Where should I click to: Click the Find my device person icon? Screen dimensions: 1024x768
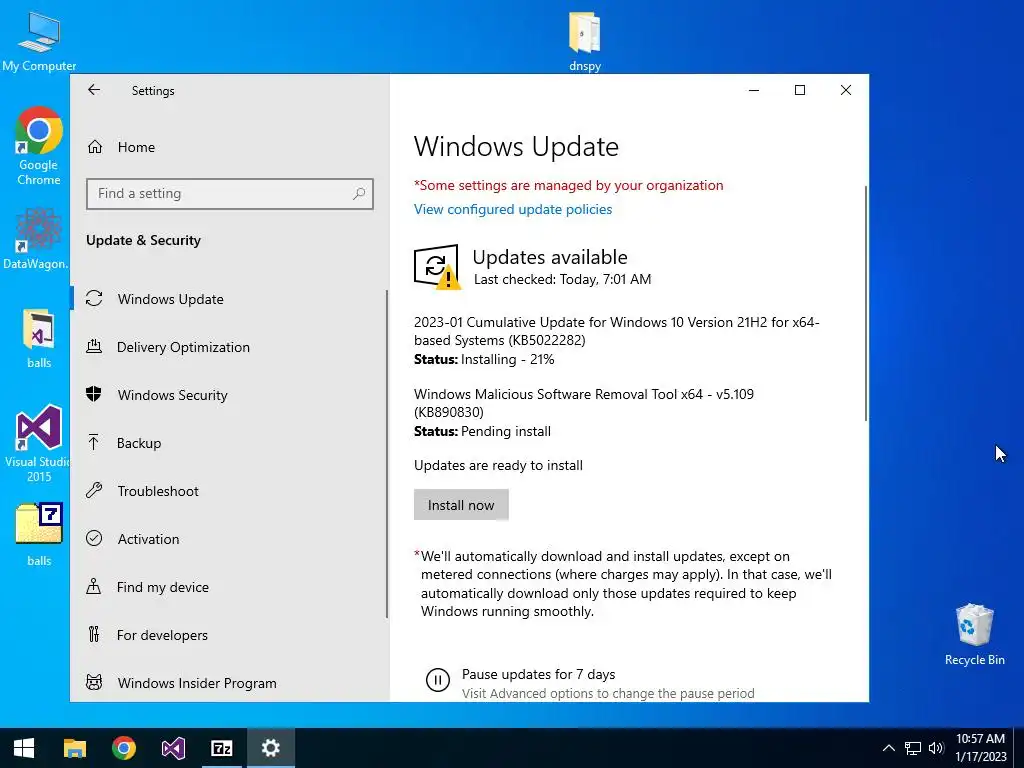pyautogui.click(x=93, y=586)
